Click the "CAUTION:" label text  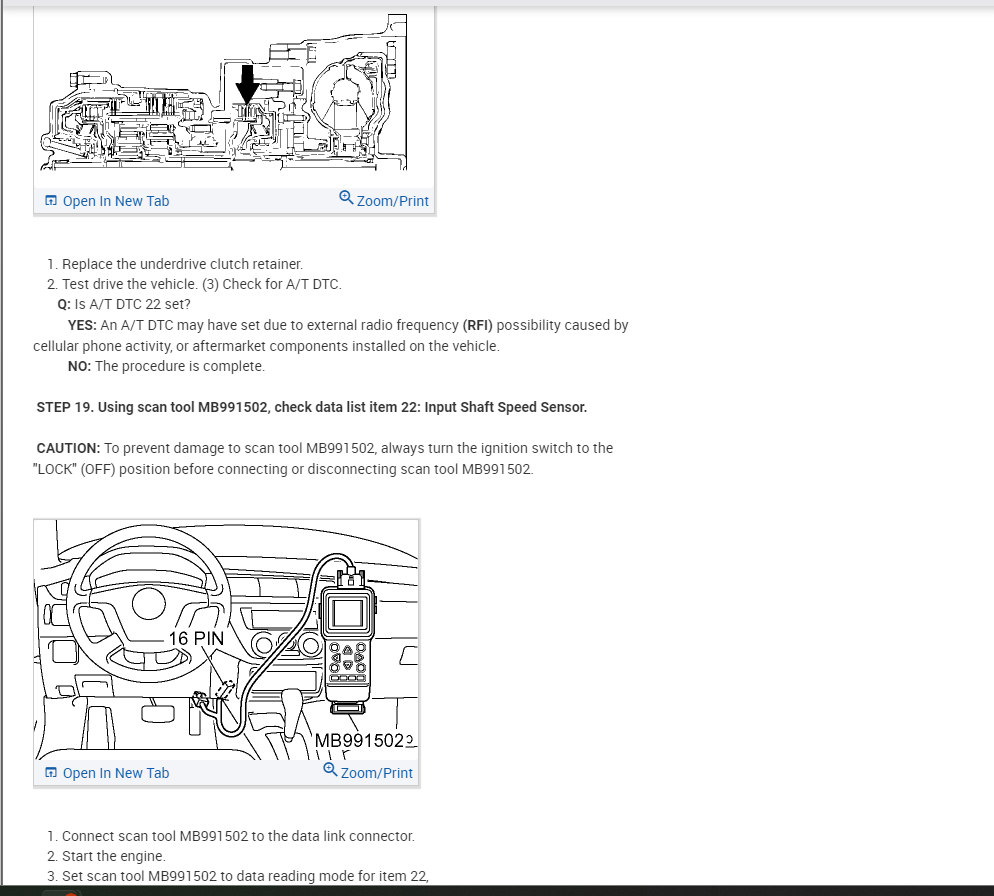tap(68, 448)
